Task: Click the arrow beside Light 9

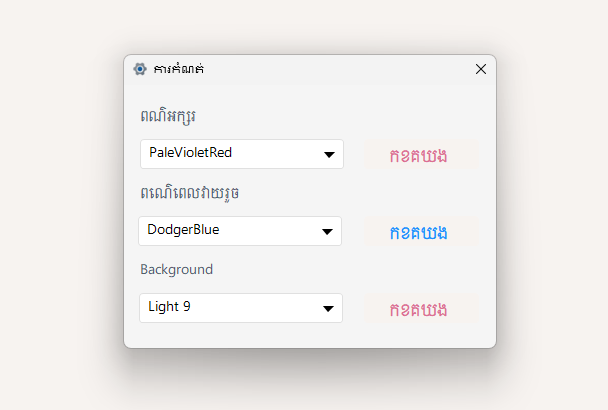Action: (328, 309)
